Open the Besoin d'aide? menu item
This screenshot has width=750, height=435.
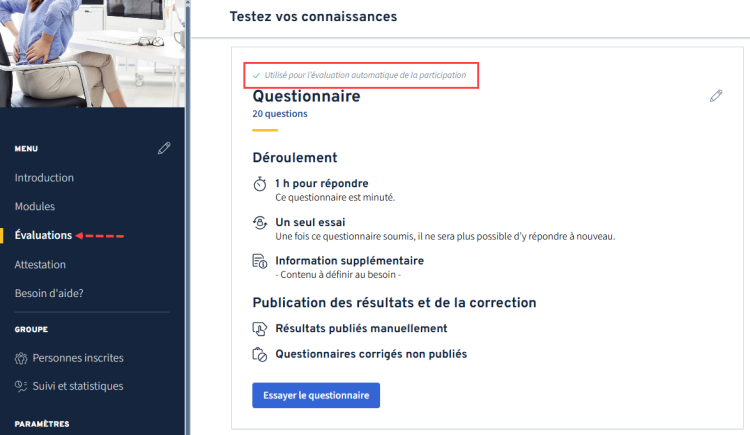tap(49, 294)
